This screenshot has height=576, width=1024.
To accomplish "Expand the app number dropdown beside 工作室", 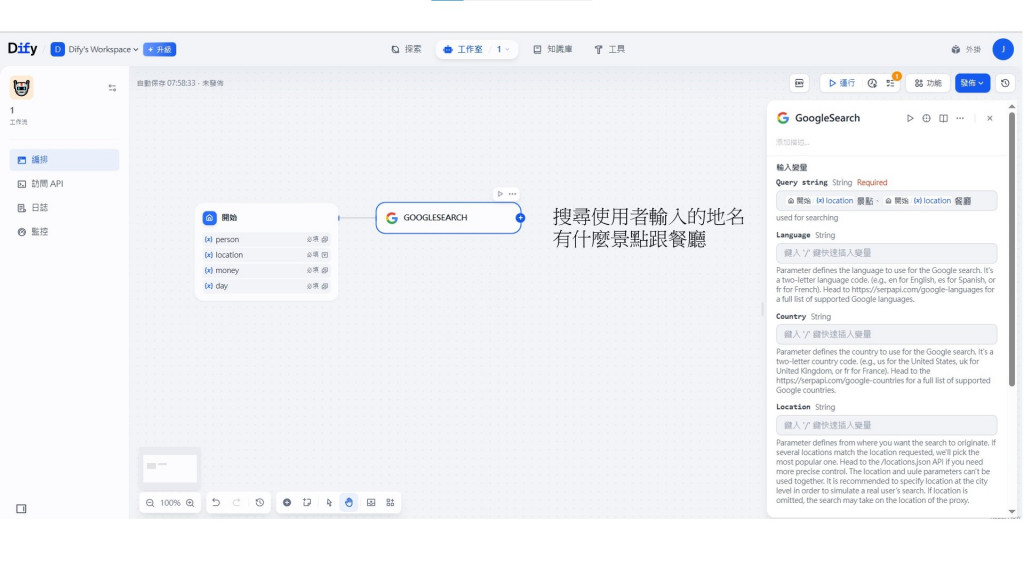I will click(503, 49).
